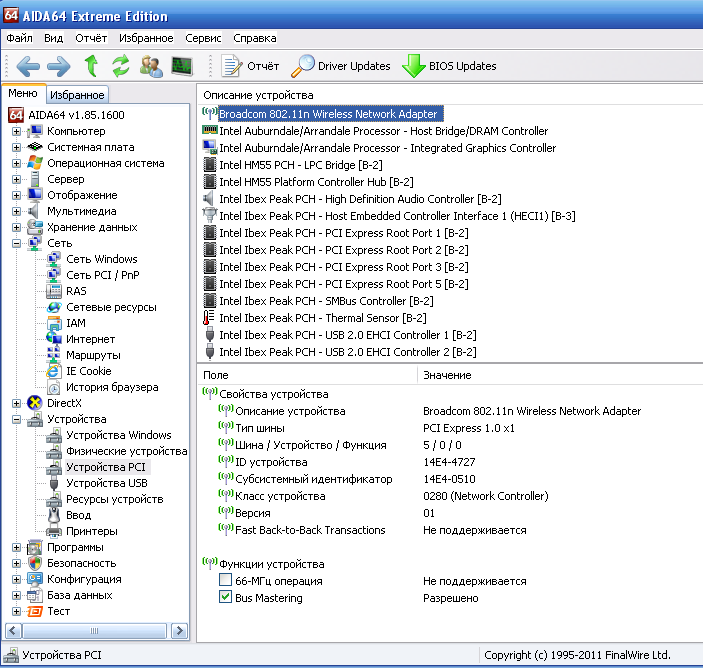
Task: Expand the Программы tree node
Action: click(x=17, y=547)
